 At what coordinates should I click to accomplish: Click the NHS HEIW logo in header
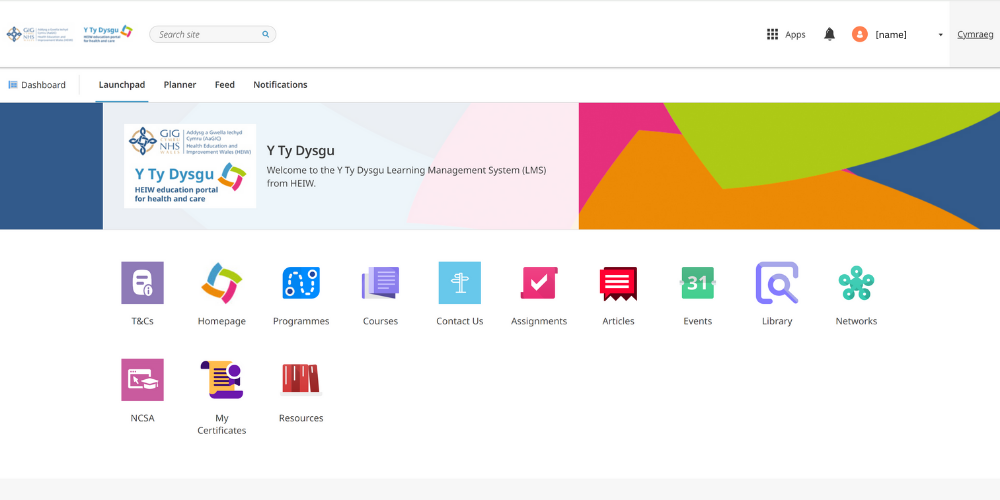tap(40, 34)
